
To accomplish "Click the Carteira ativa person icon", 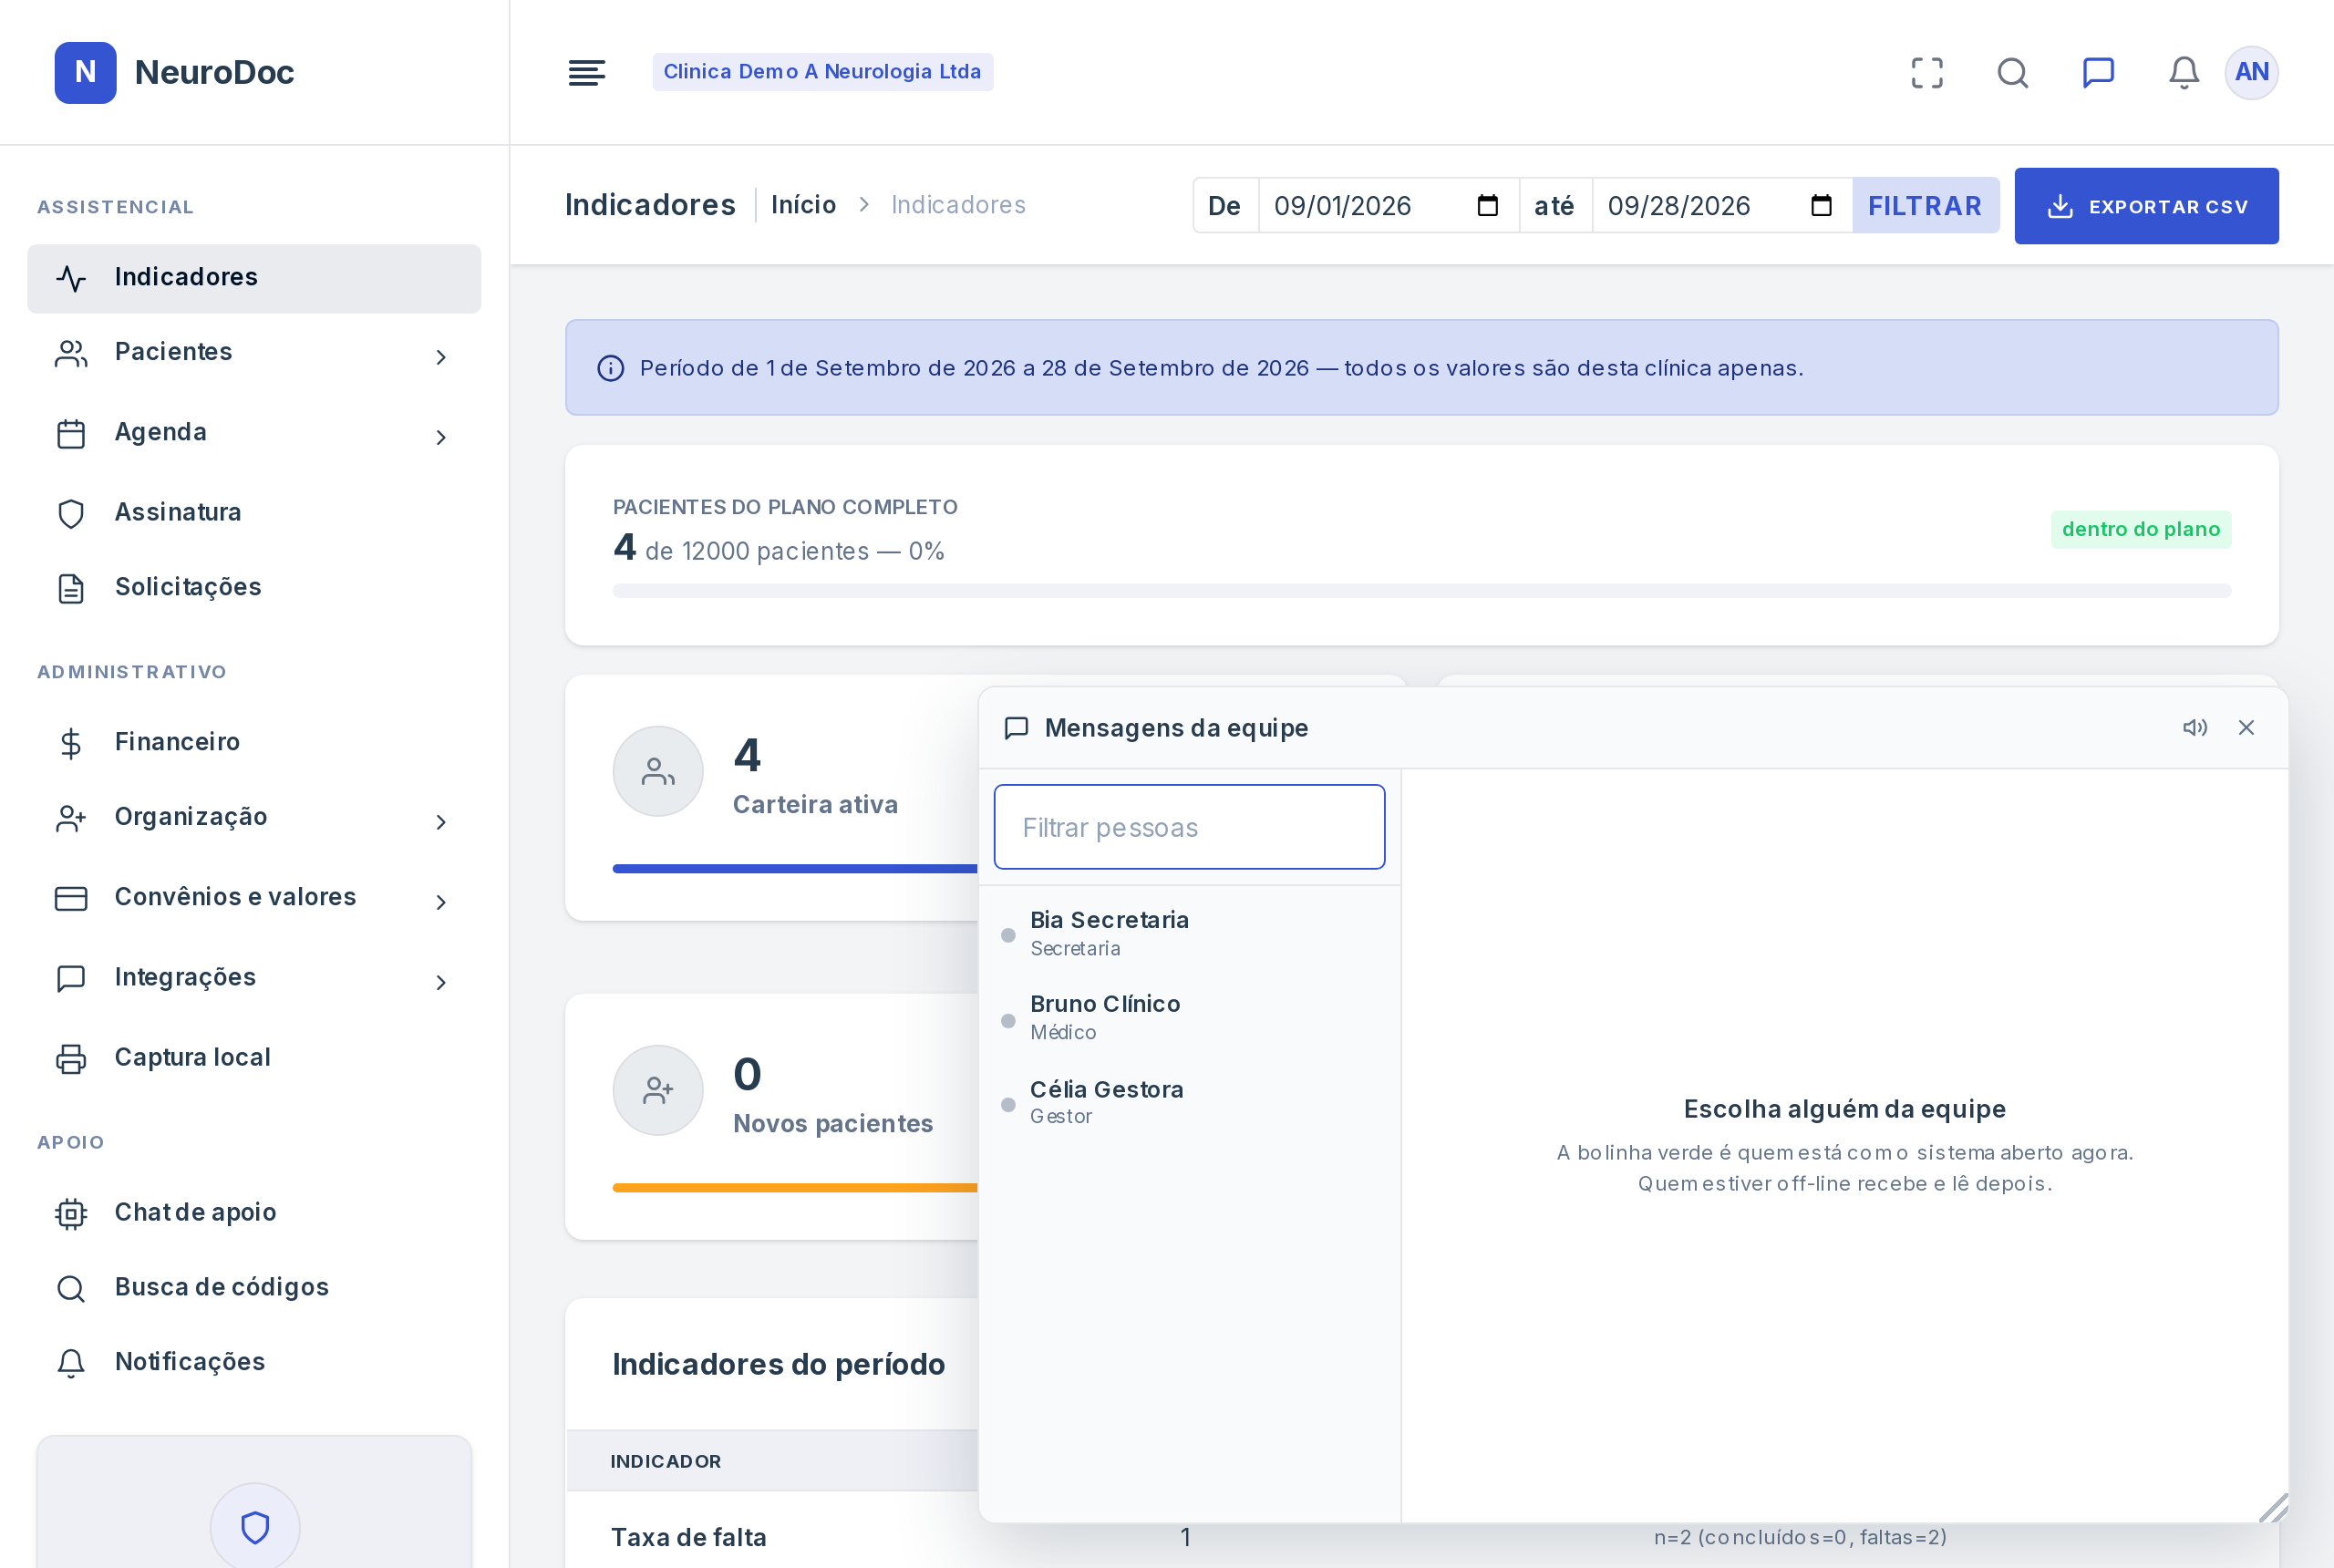I will pyautogui.click(x=658, y=771).
